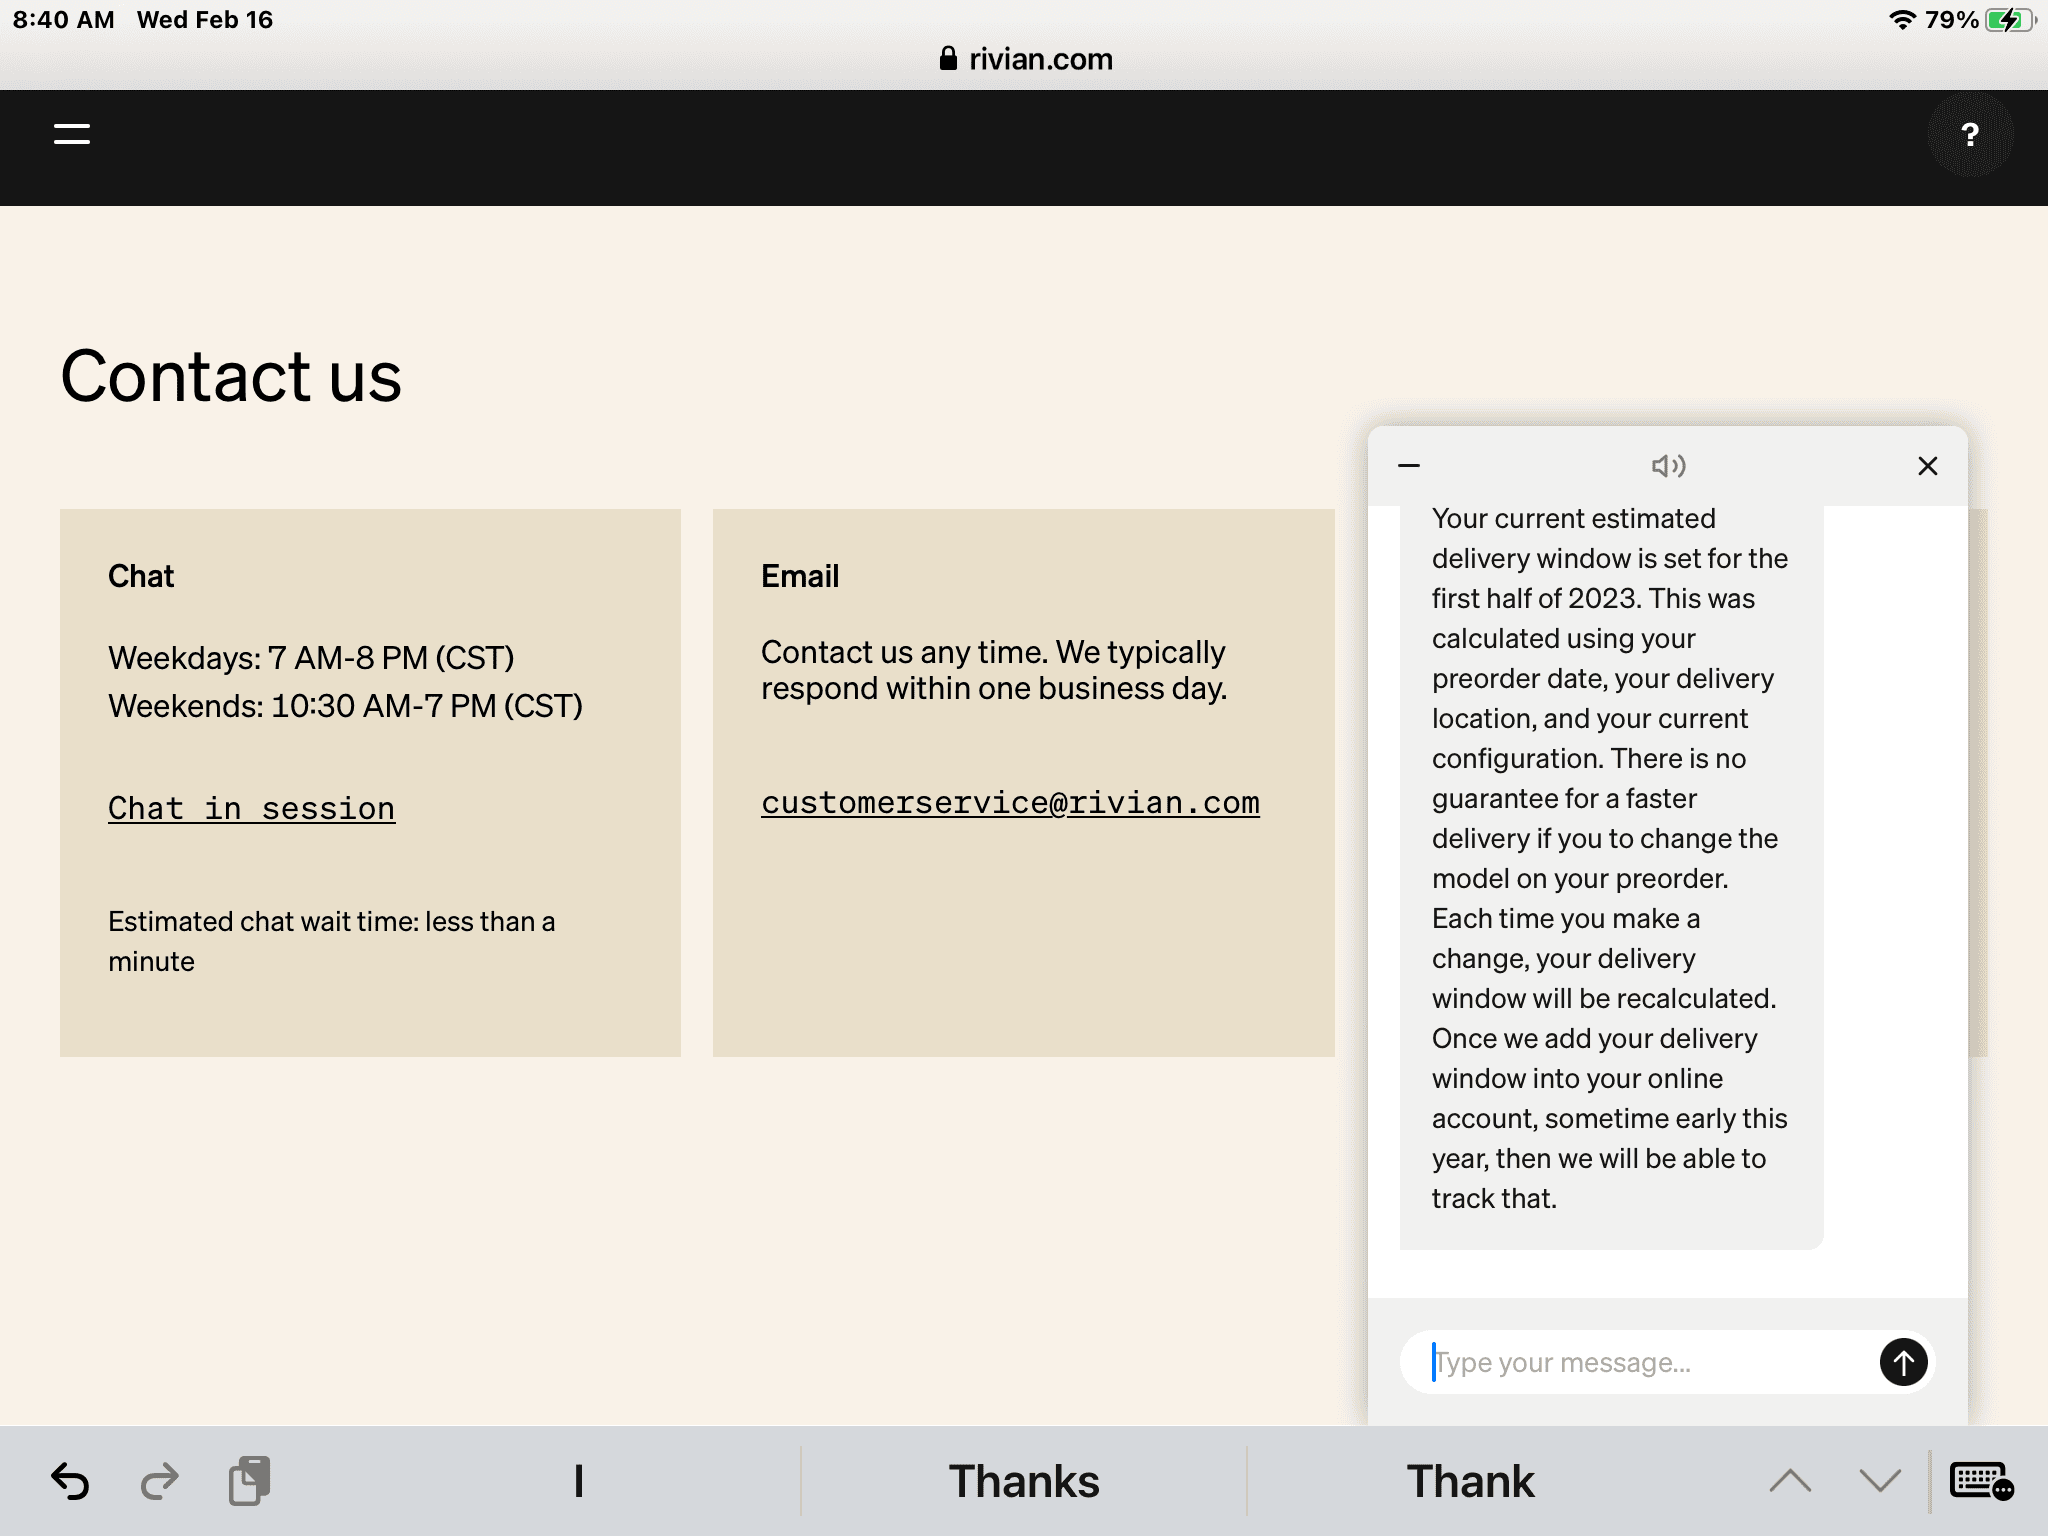Tap the undo arrow on keyboard bar
2048x1536 pixels.
tap(70, 1481)
